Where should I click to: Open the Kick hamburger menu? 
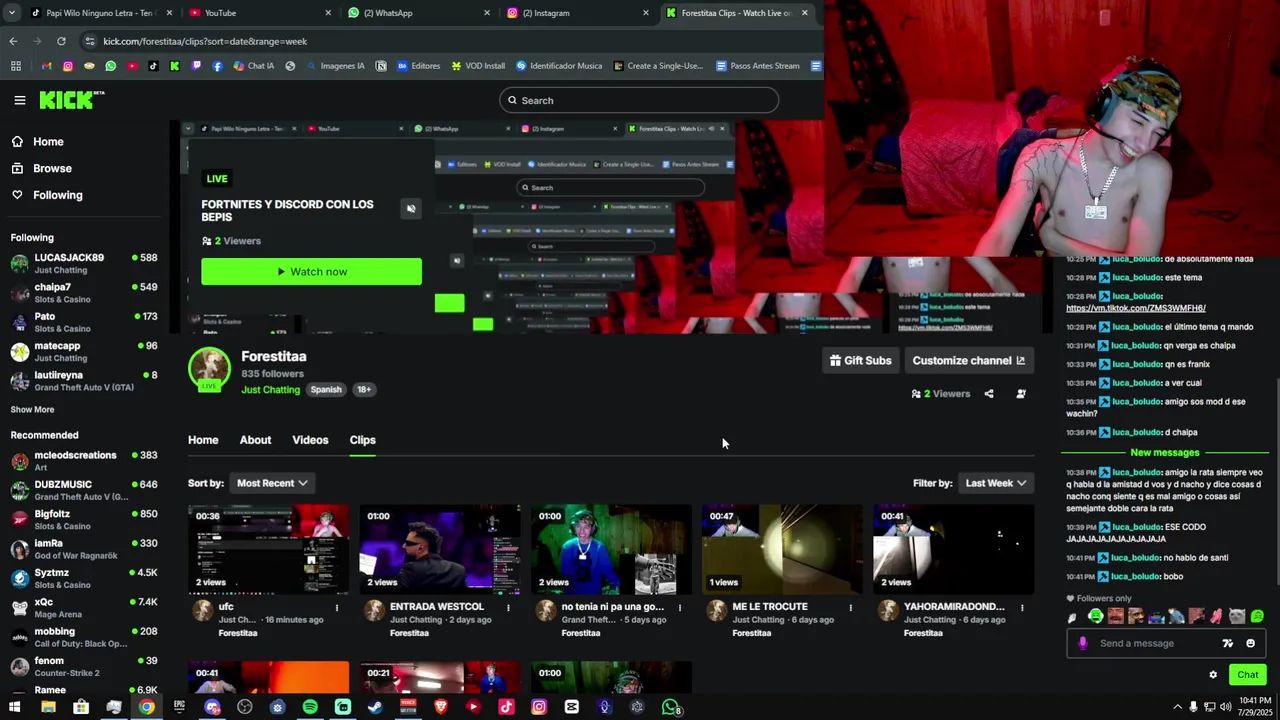coord(19,100)
